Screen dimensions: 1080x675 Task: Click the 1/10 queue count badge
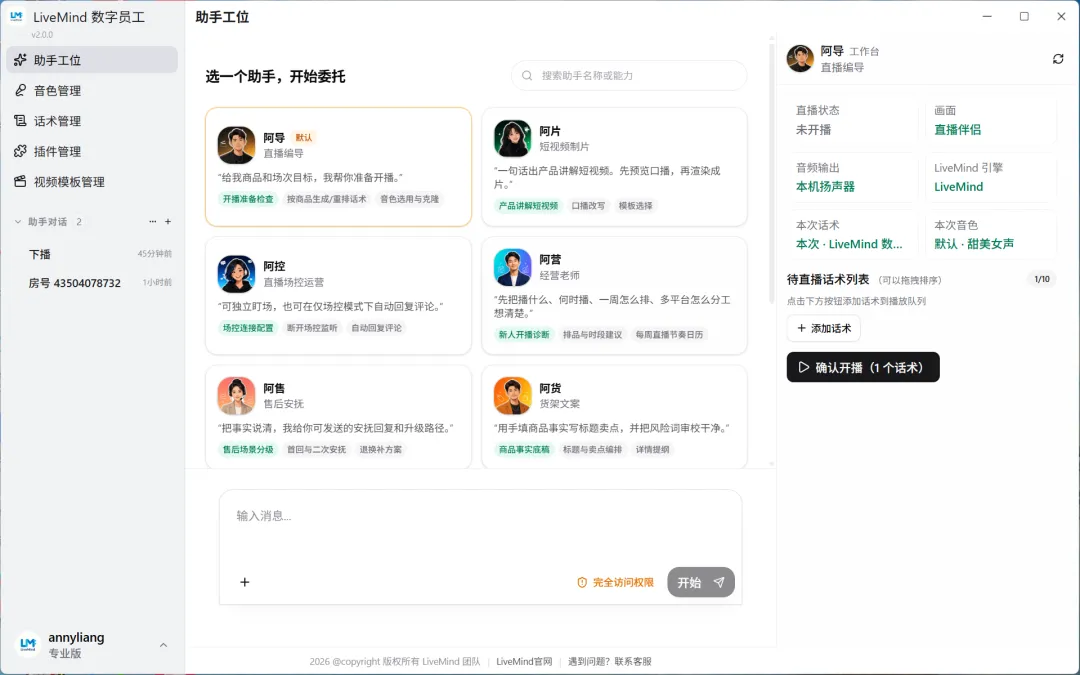click(x=1042, y=279)
